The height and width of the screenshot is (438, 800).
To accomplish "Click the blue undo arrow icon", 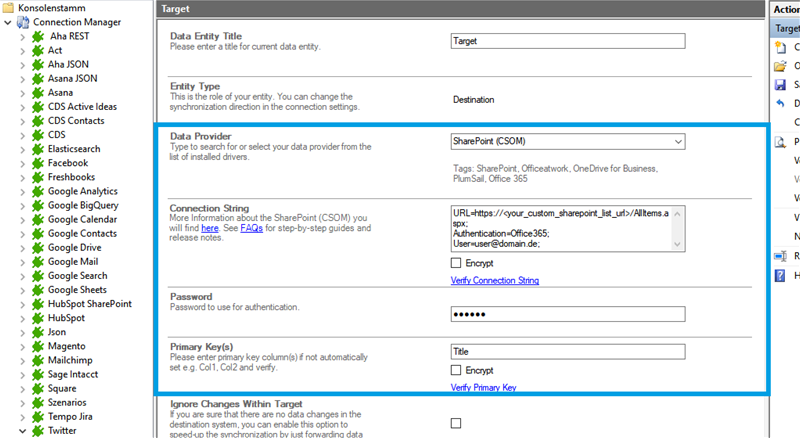I will coord(781,104).
